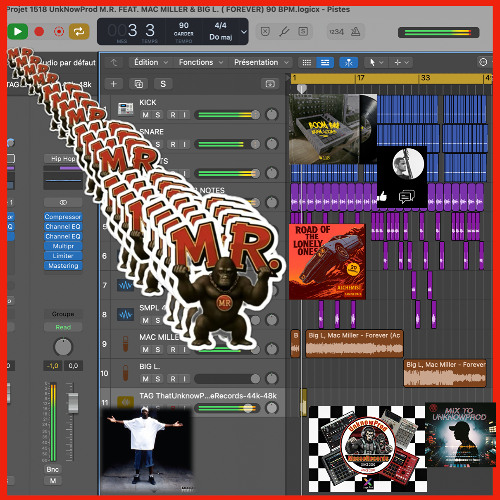Solo the KICK track
The width and height of the screenshot is (500, 500).
(x=158, y=115)
